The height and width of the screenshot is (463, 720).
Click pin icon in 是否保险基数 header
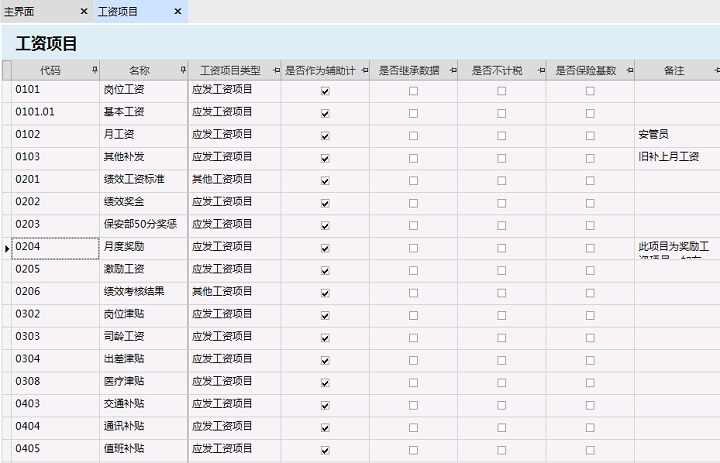click(630, 70)
